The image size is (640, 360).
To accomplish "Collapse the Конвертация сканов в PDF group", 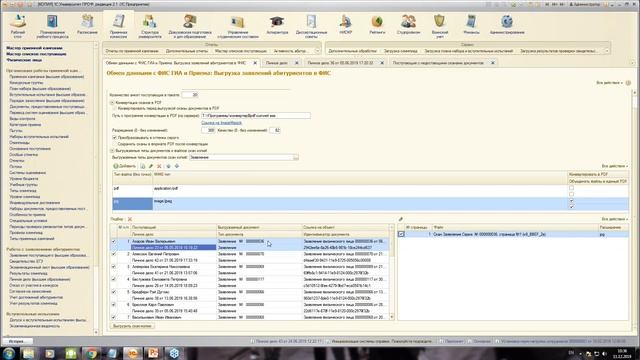I will tap(112, 103).
